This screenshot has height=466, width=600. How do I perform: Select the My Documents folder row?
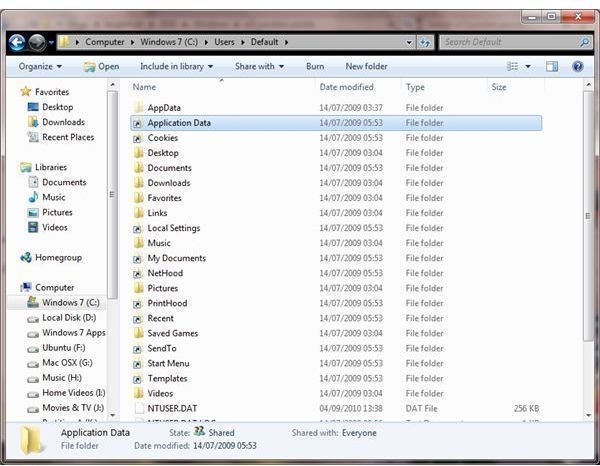[x=336, y=258]
